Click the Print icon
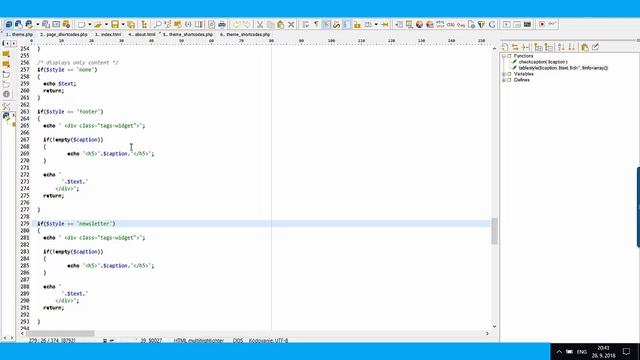This screenshot has width=640, height=360. point(222,24)
